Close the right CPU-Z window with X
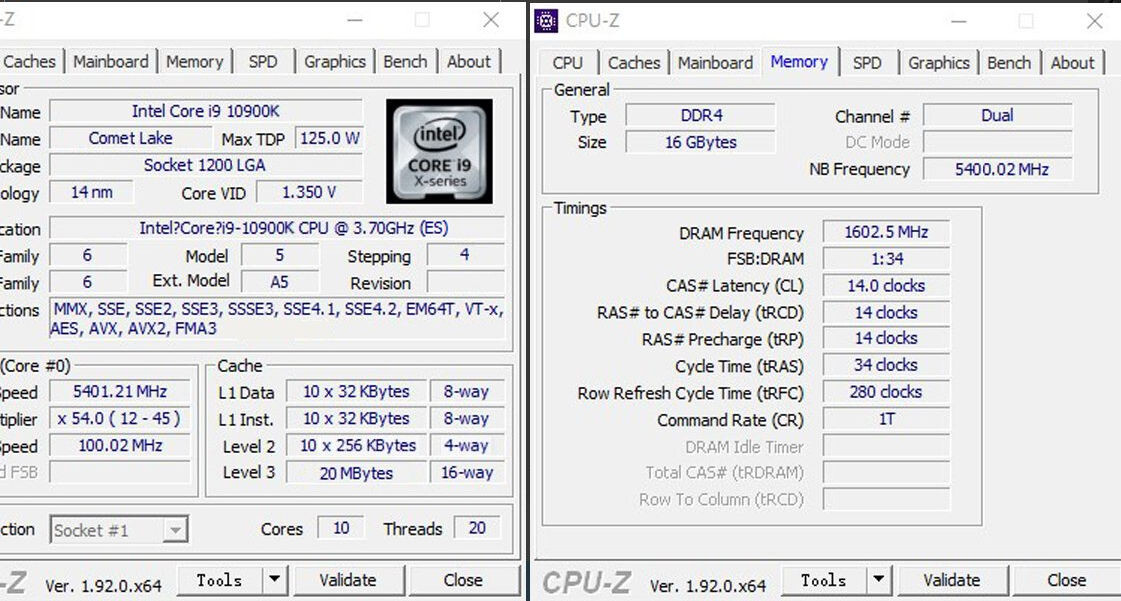Viewport: 1121px width, 601px height. [1094, 21]
